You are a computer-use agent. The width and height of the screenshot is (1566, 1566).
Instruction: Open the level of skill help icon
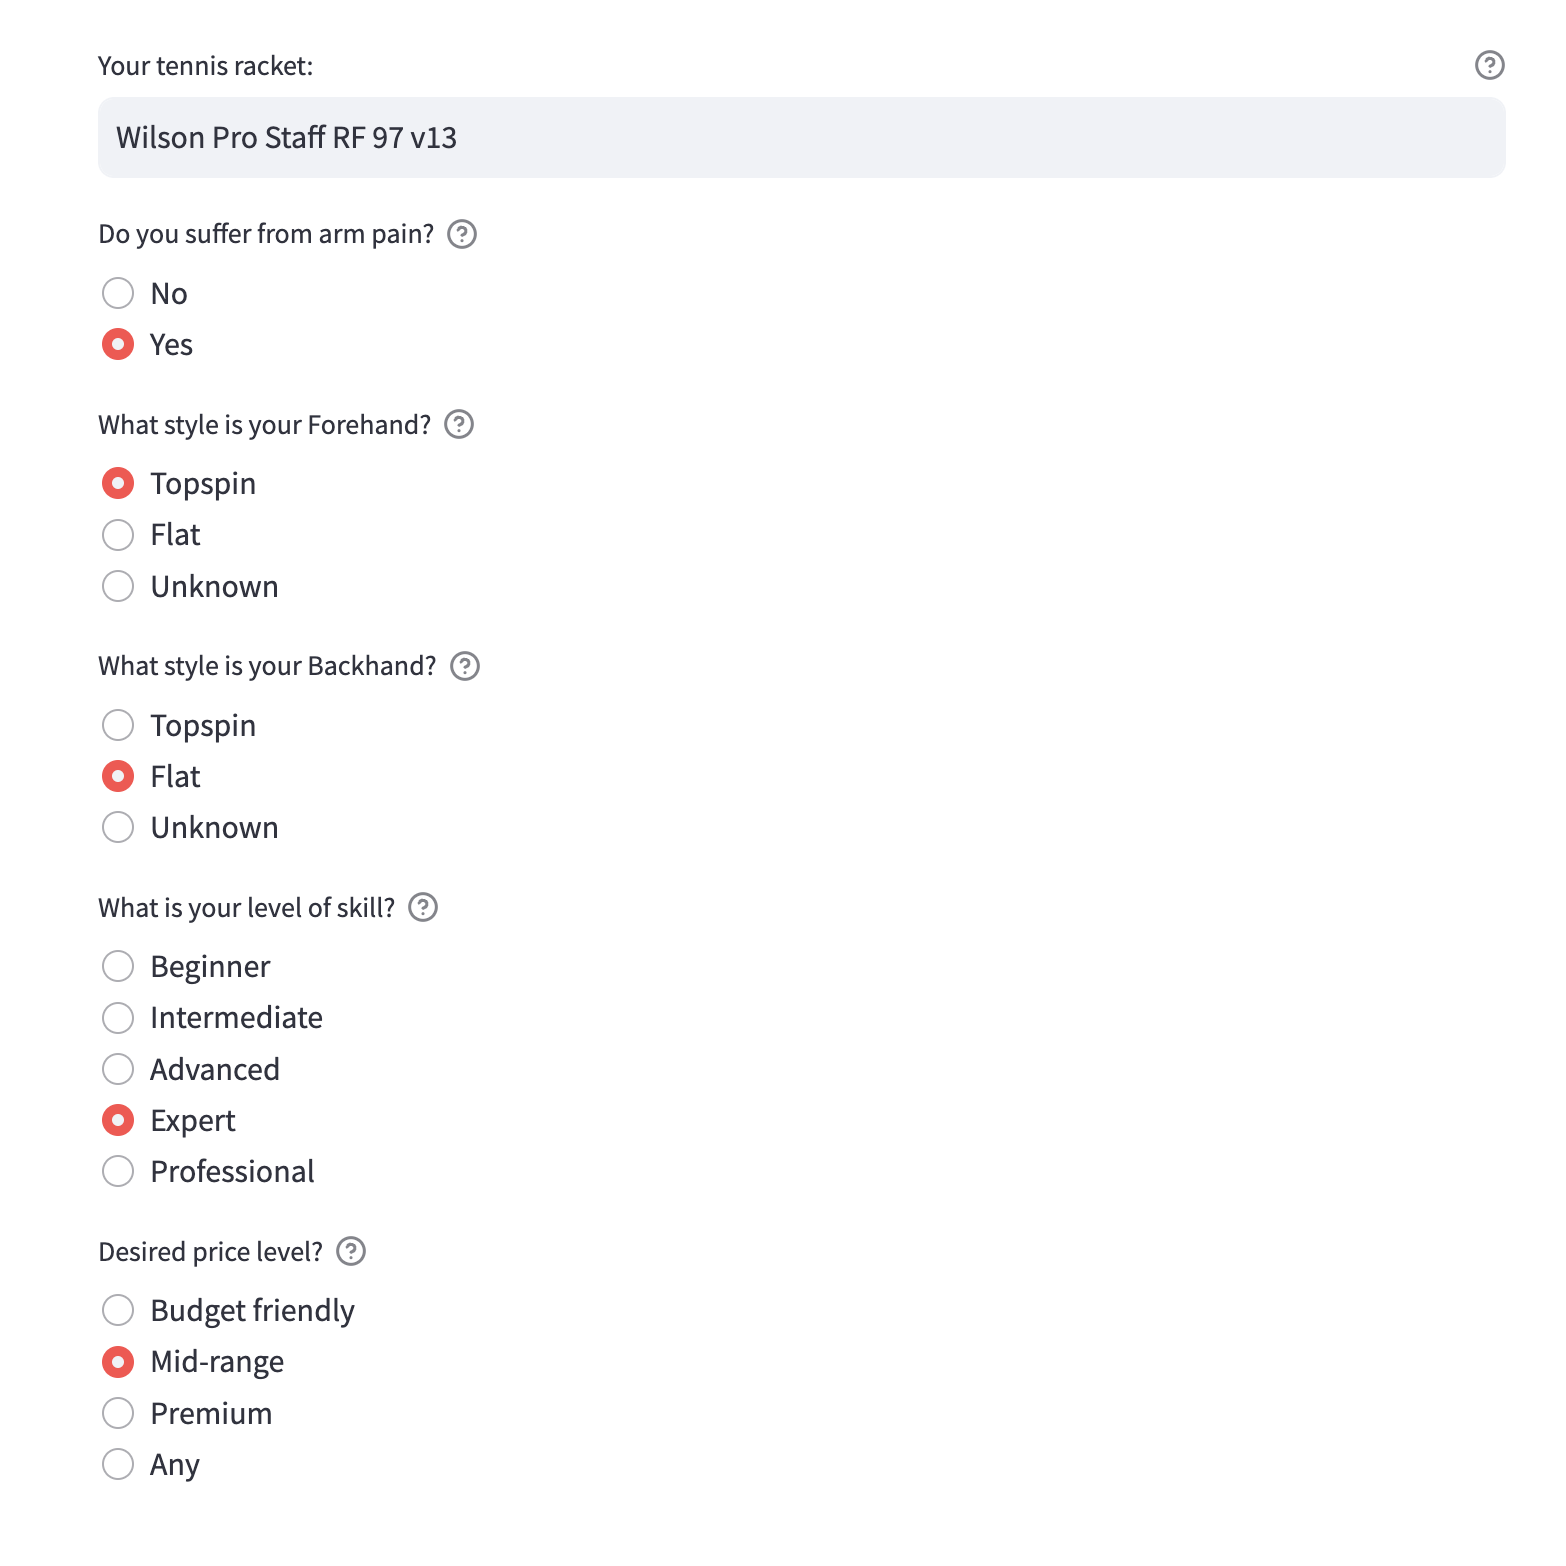click(x=423, y=907)
